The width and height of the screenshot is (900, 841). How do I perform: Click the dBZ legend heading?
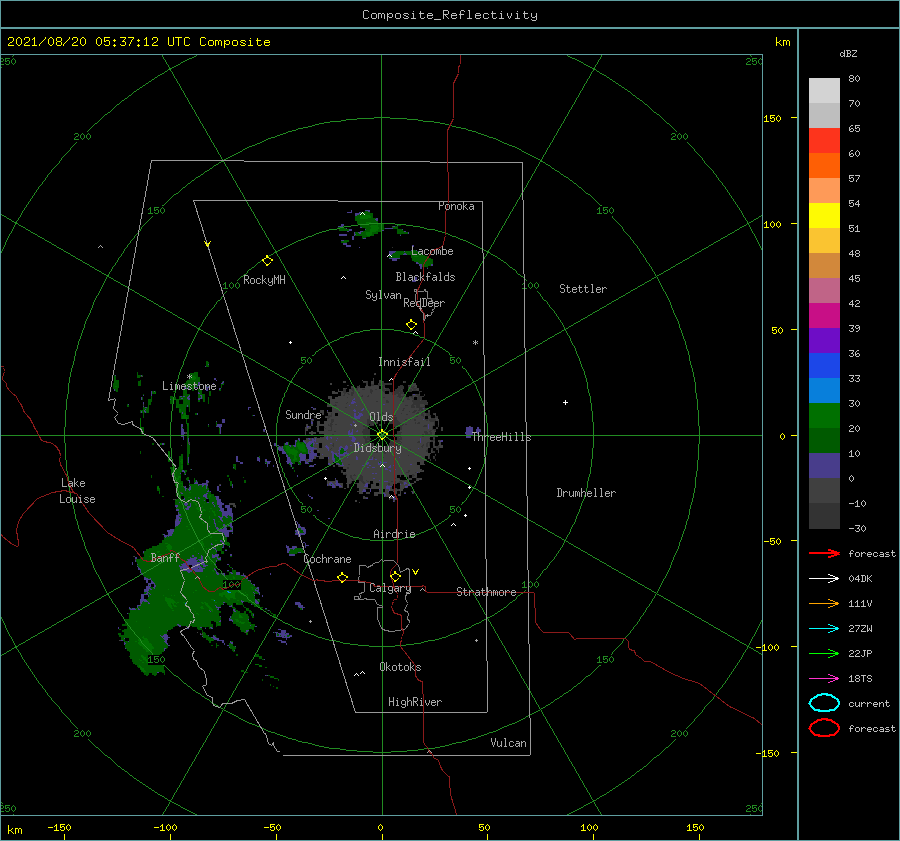(x=848, y=53)
